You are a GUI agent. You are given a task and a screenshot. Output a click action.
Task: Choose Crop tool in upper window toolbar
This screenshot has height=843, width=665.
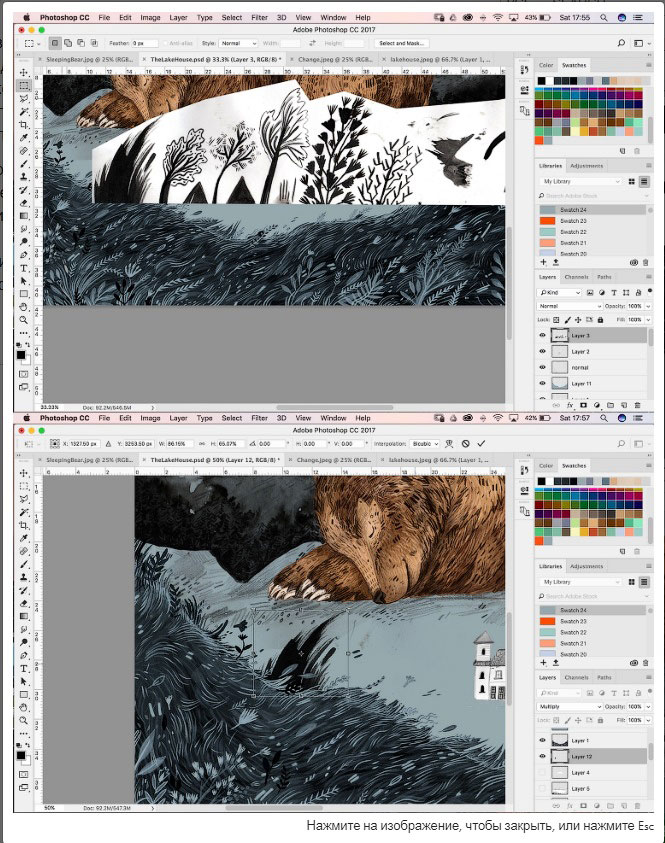(24, 125)
